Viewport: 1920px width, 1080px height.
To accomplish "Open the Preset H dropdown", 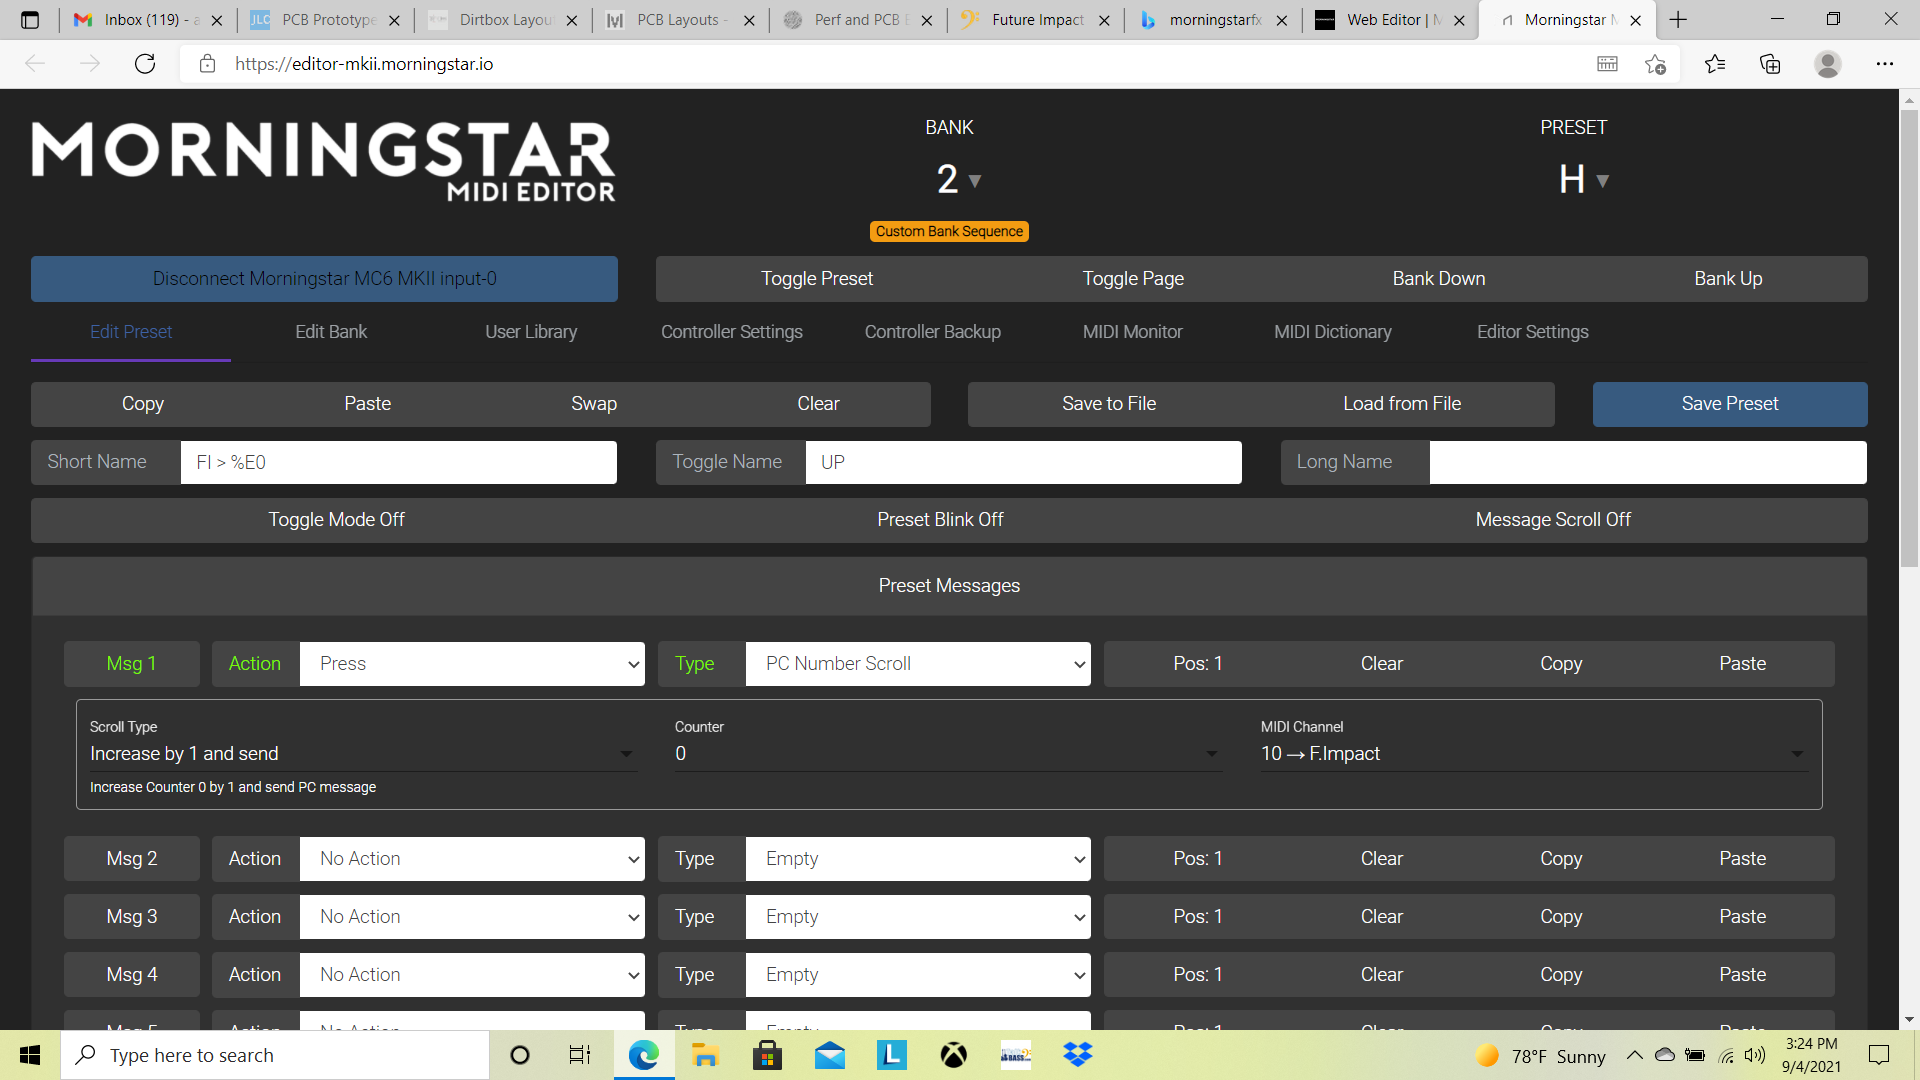I will coord(1583,180).
